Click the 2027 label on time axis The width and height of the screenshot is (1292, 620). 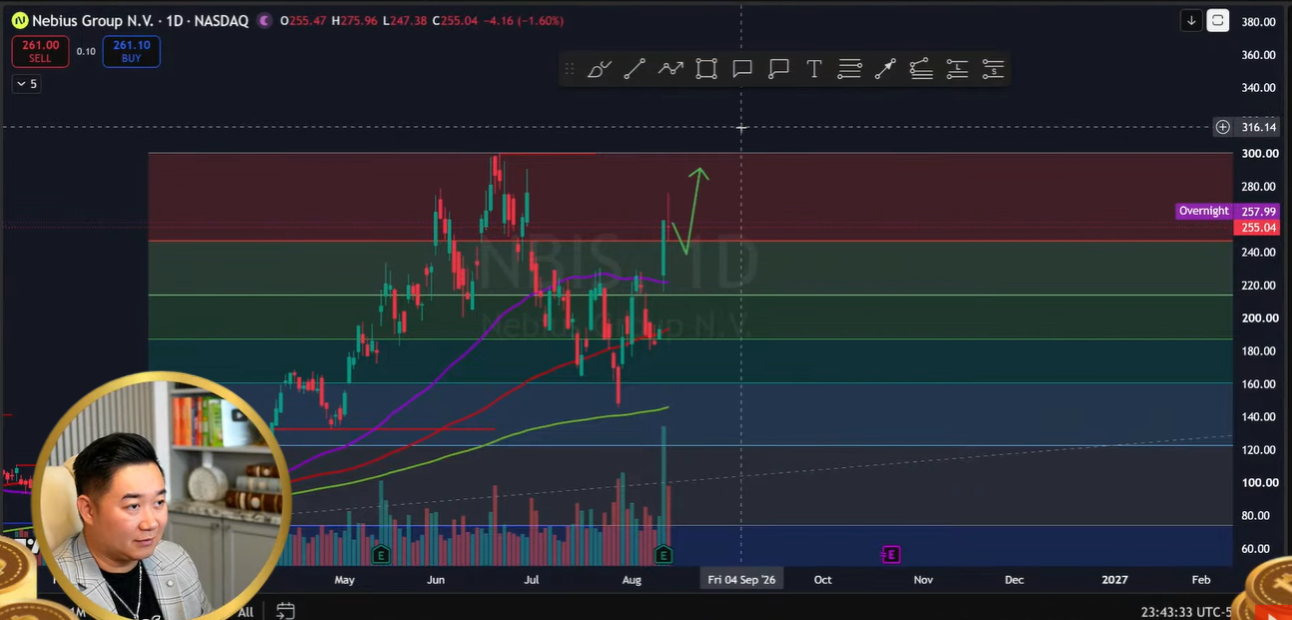pyautogui.click(x=1114, y=580)
